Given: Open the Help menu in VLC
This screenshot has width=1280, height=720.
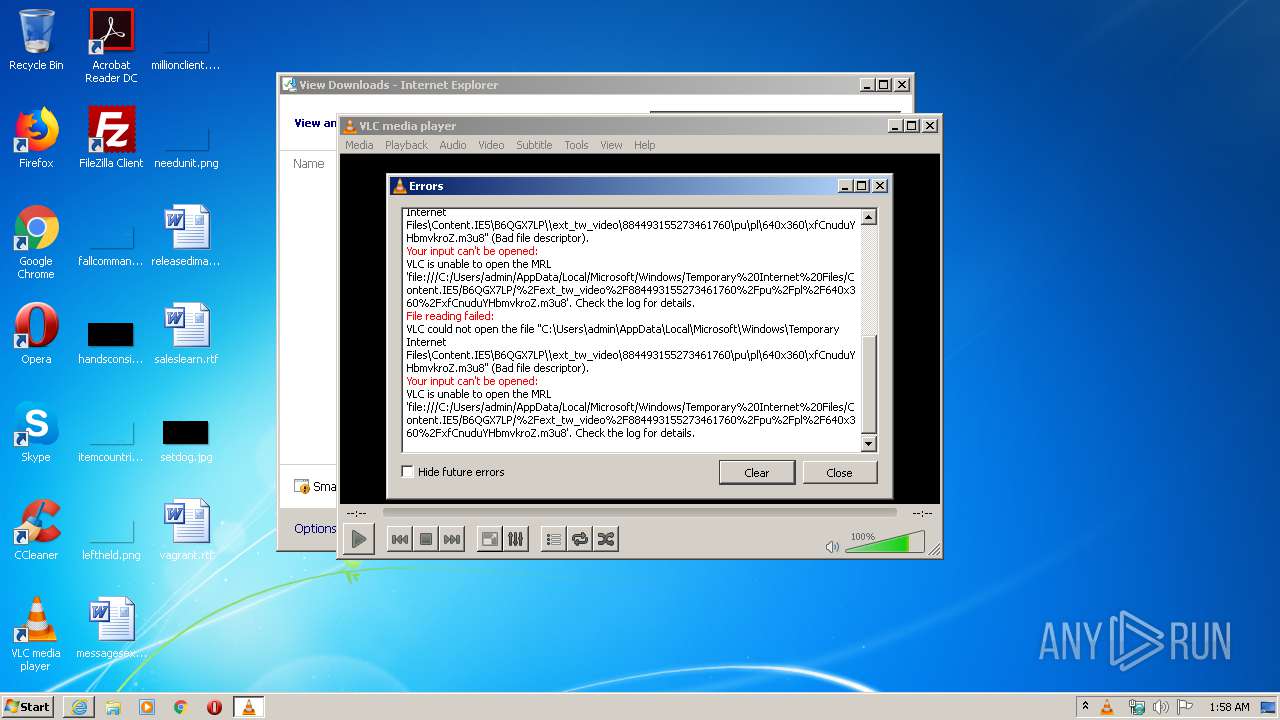Looking at the screenshot, I should click(x=645, y=145).
